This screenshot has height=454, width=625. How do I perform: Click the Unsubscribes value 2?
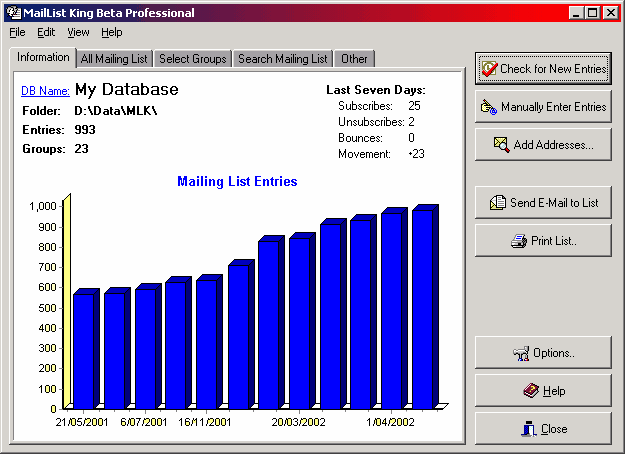coord(411,122)
